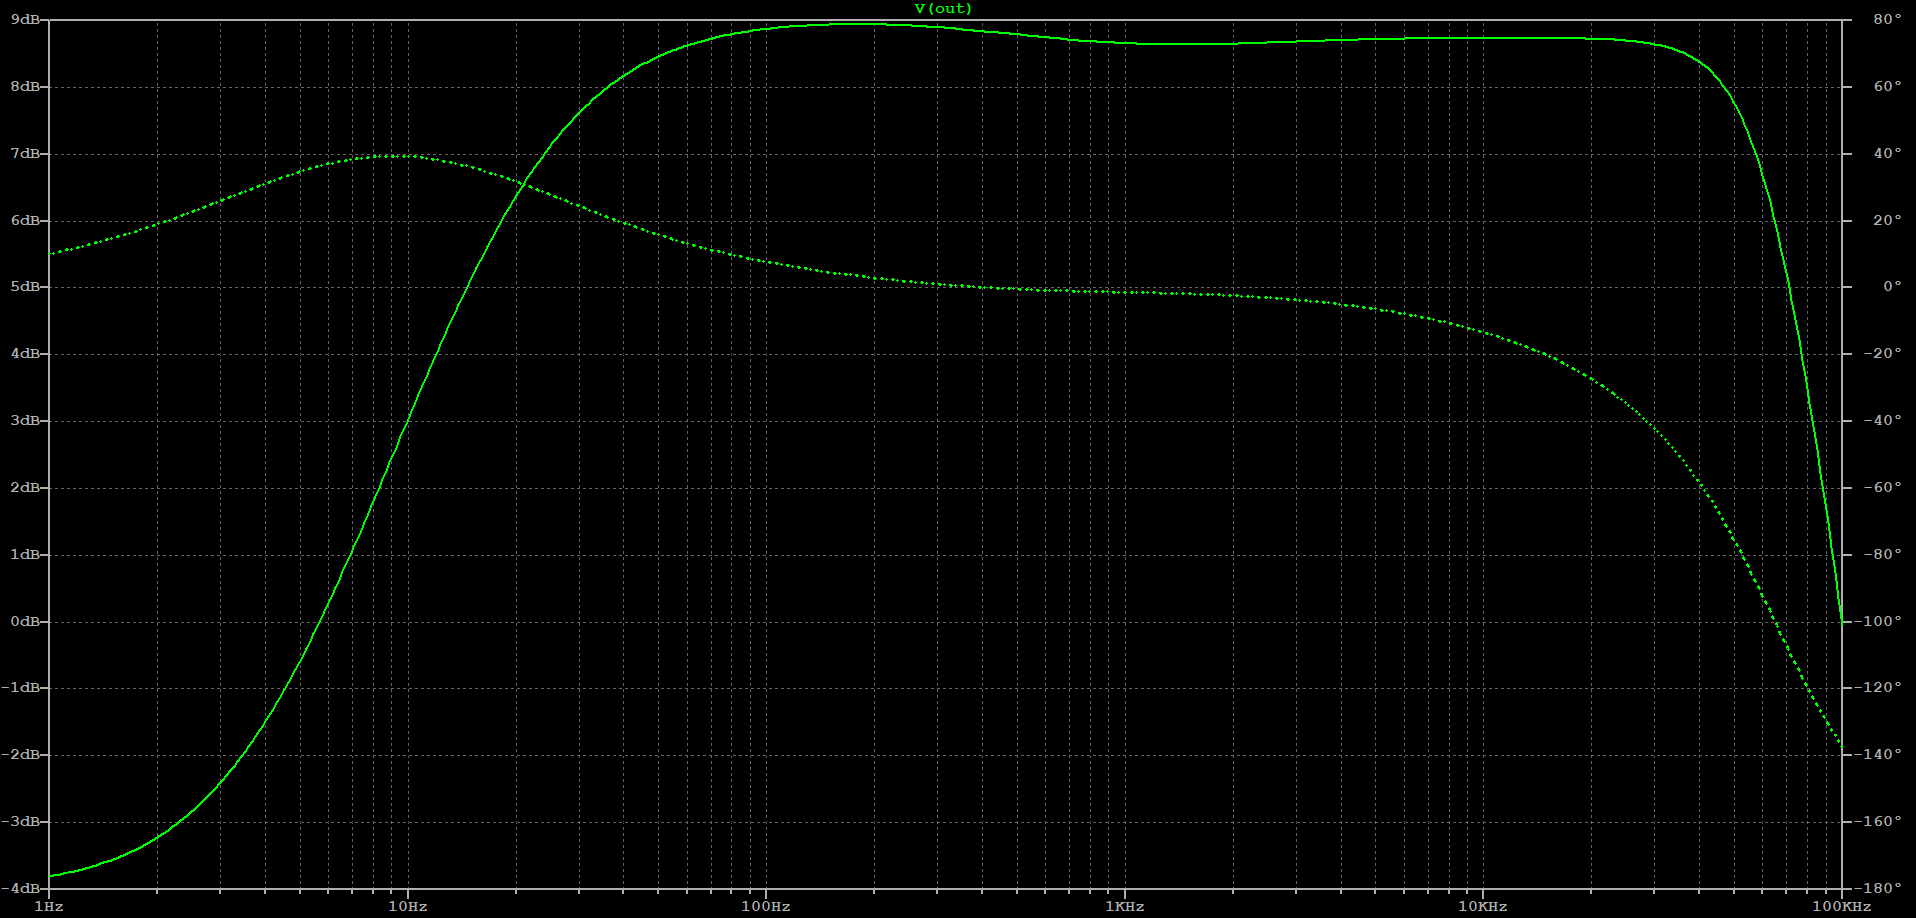Select the 8dB magnitude axis label

click(26, 87)
